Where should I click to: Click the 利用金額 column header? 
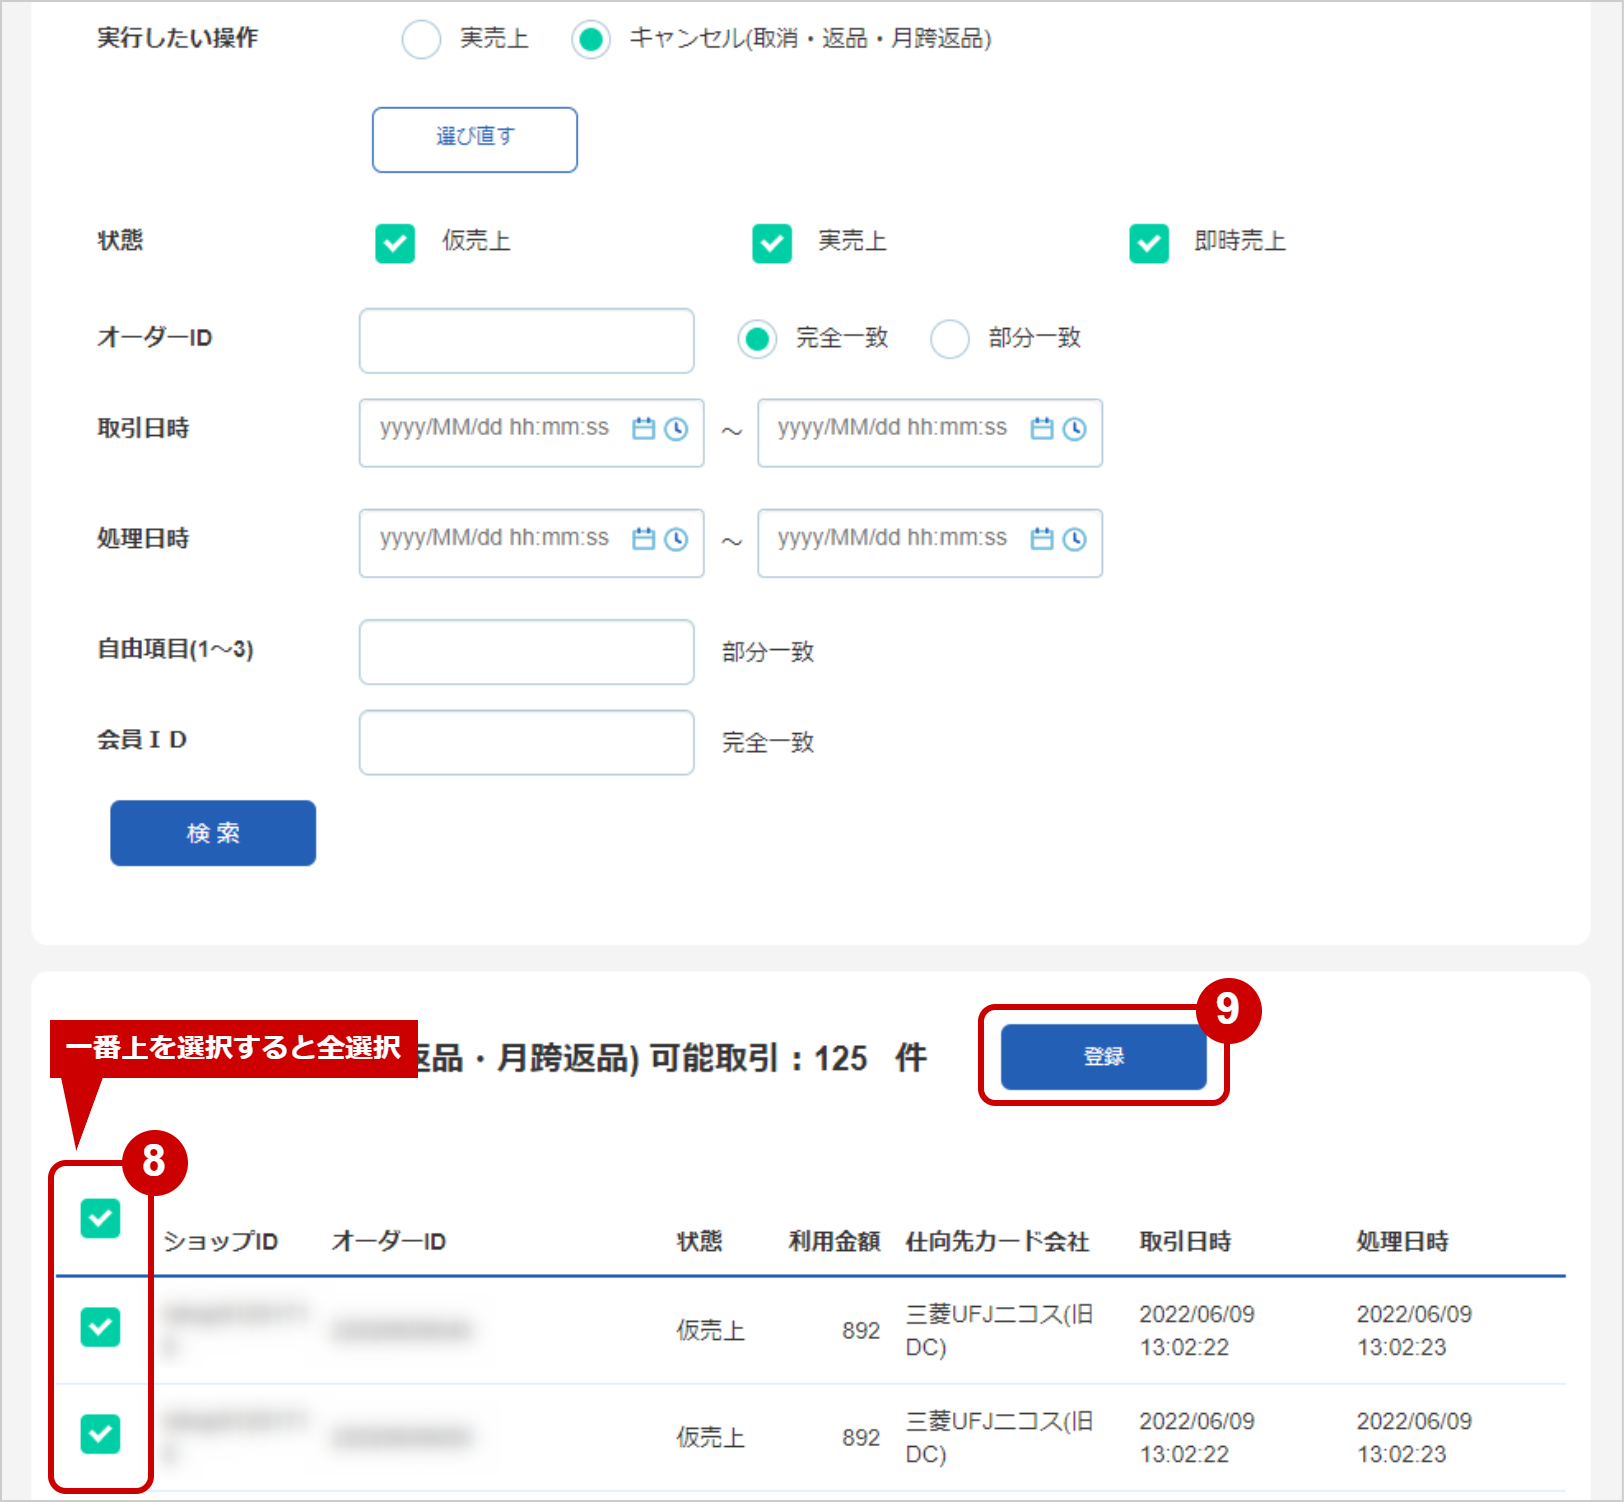pyautogui.click(x=834, y=1241)
